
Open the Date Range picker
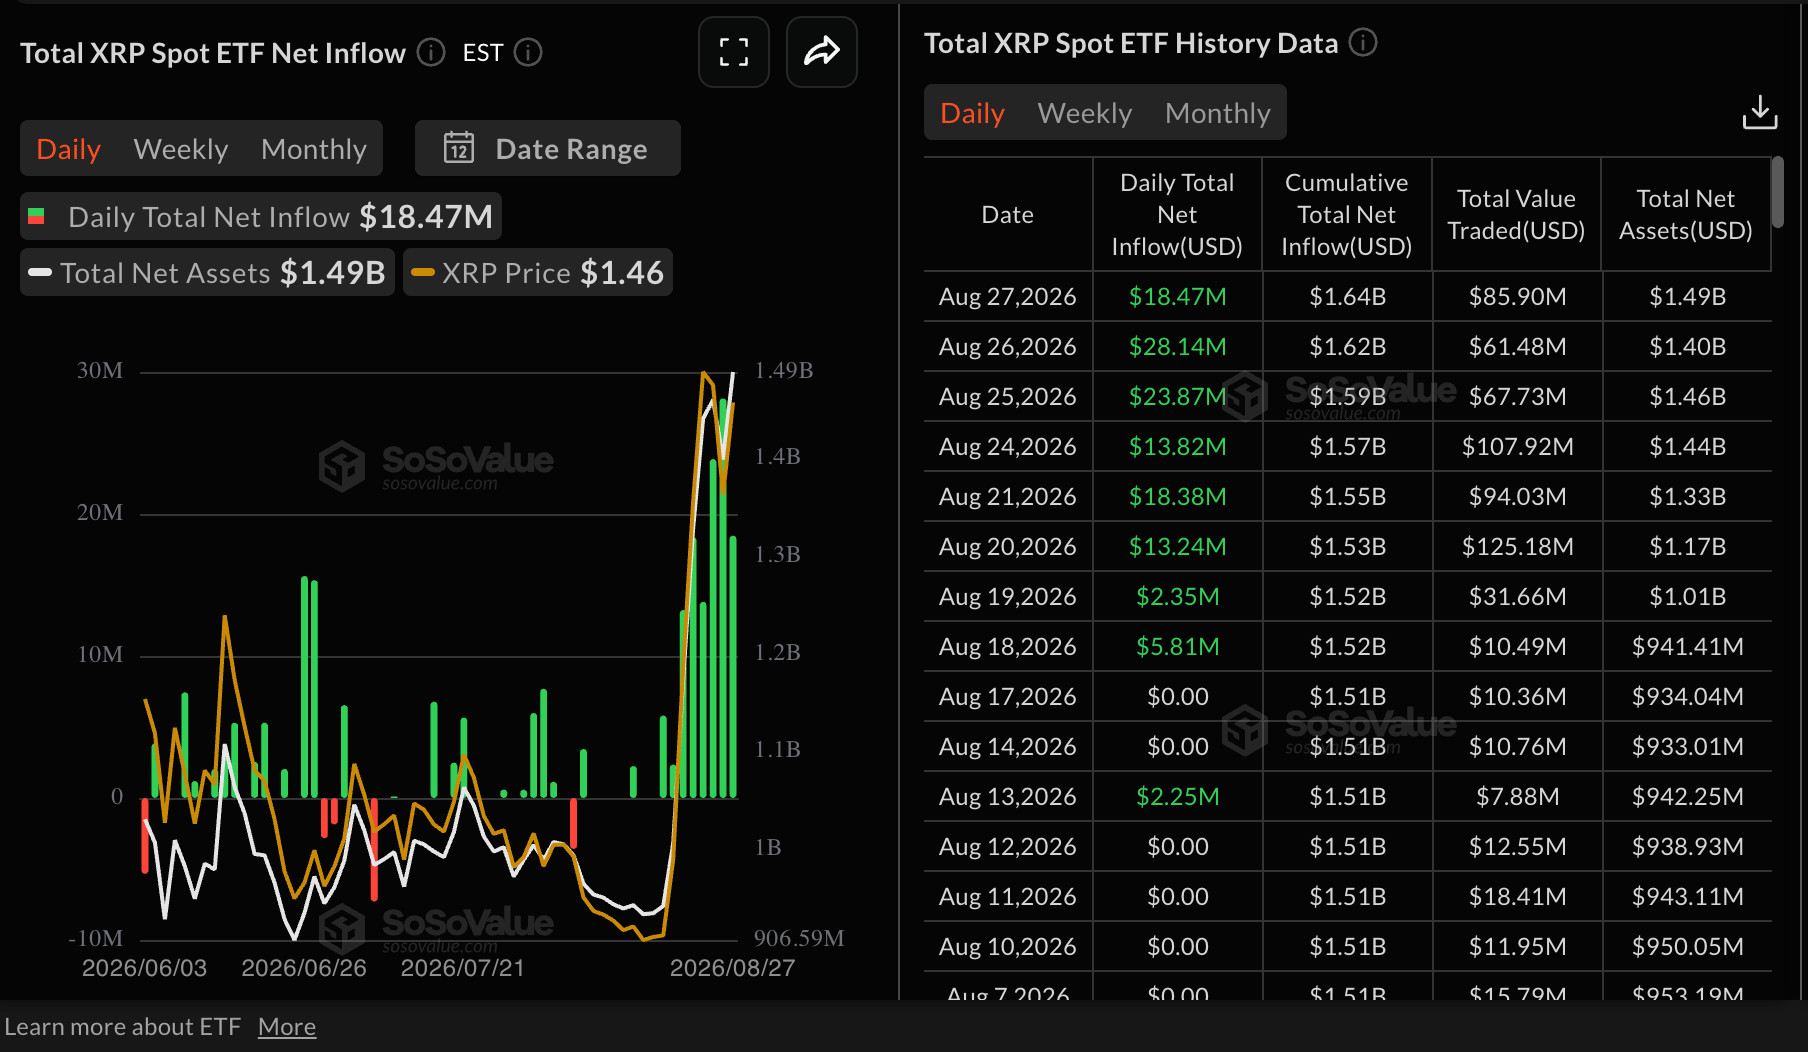(x=548, y=149)
